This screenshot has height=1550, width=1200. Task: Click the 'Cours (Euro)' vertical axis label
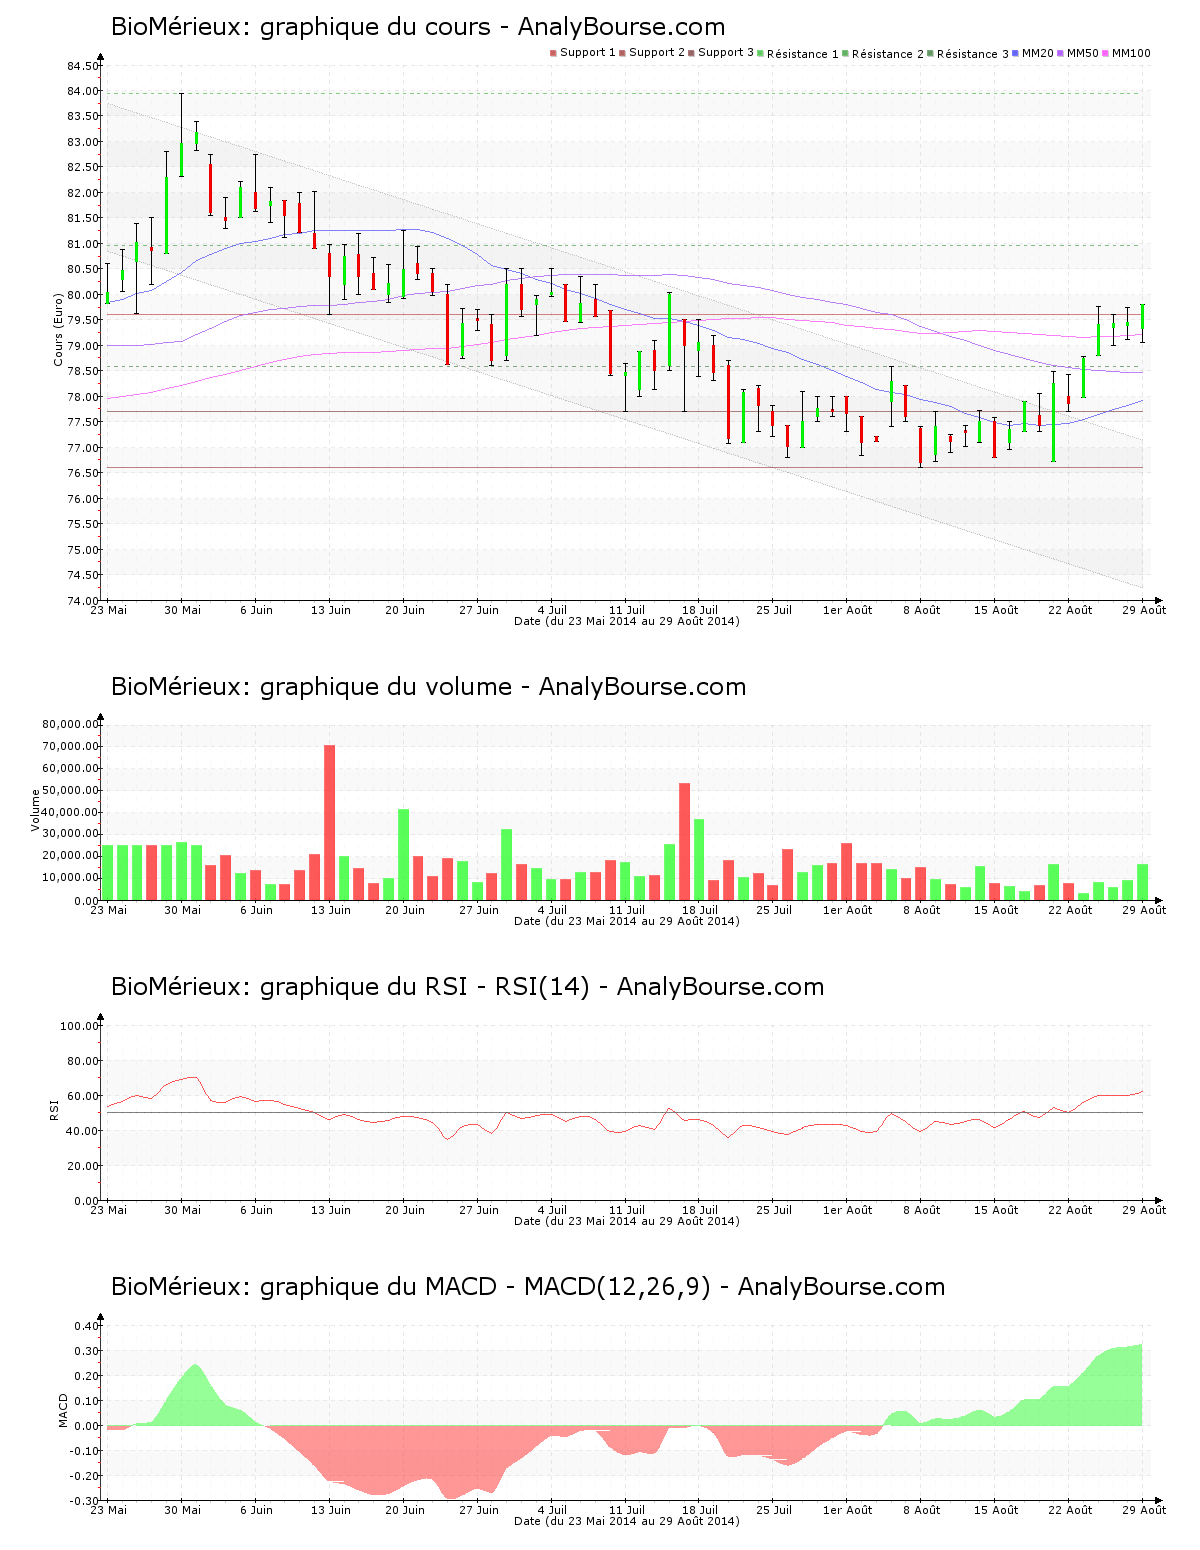[58, 329]
